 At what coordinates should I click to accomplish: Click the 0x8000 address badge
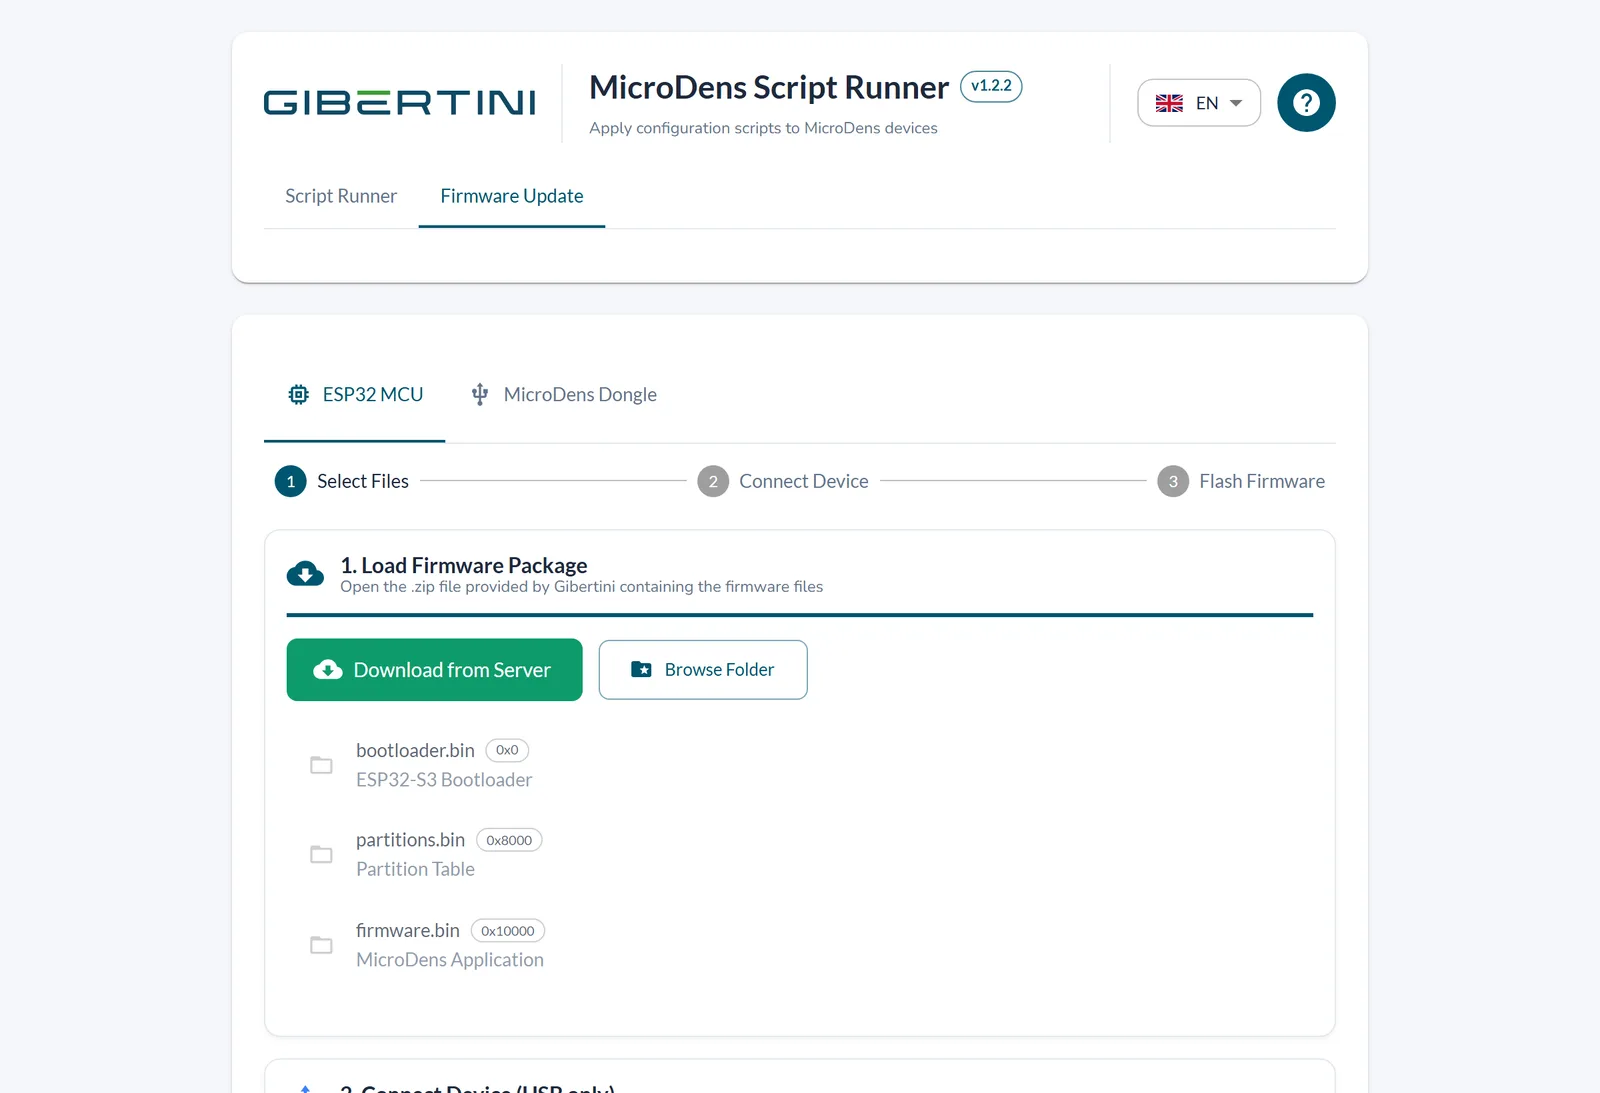point(509,840)
